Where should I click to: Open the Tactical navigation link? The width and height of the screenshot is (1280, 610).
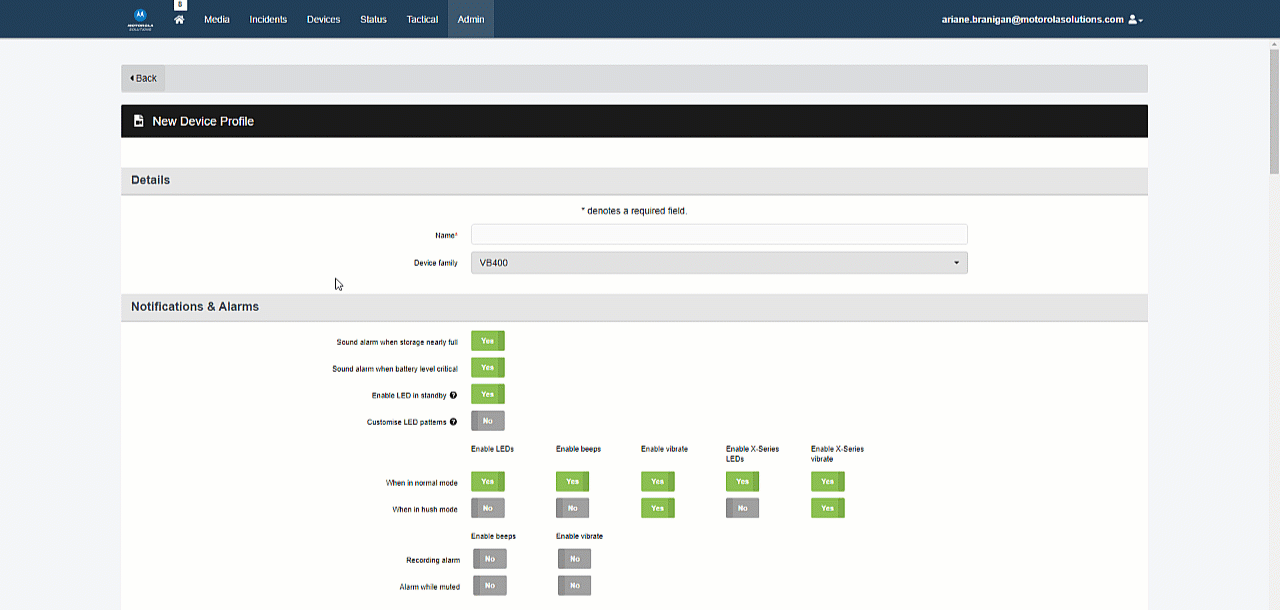coord(422,19)
